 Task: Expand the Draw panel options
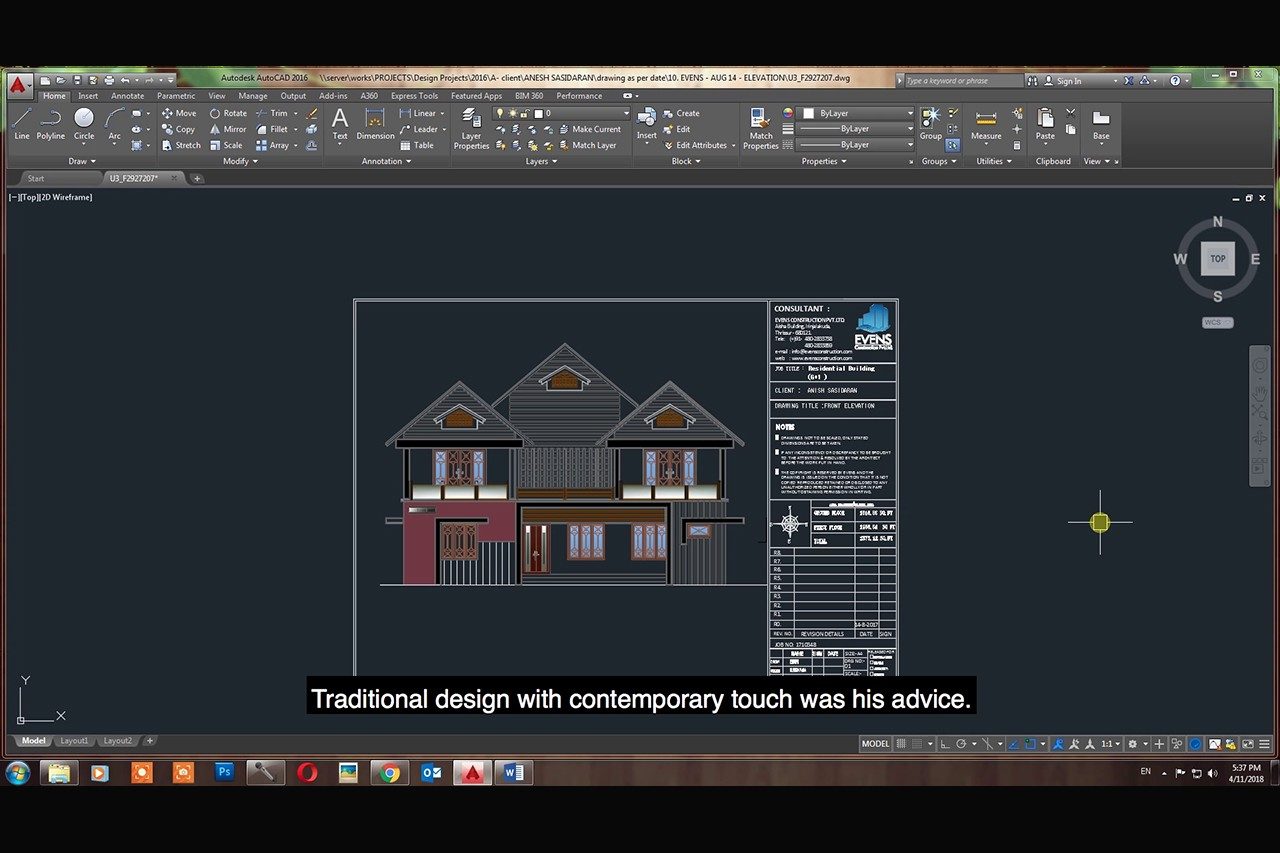tap(82, 161)
